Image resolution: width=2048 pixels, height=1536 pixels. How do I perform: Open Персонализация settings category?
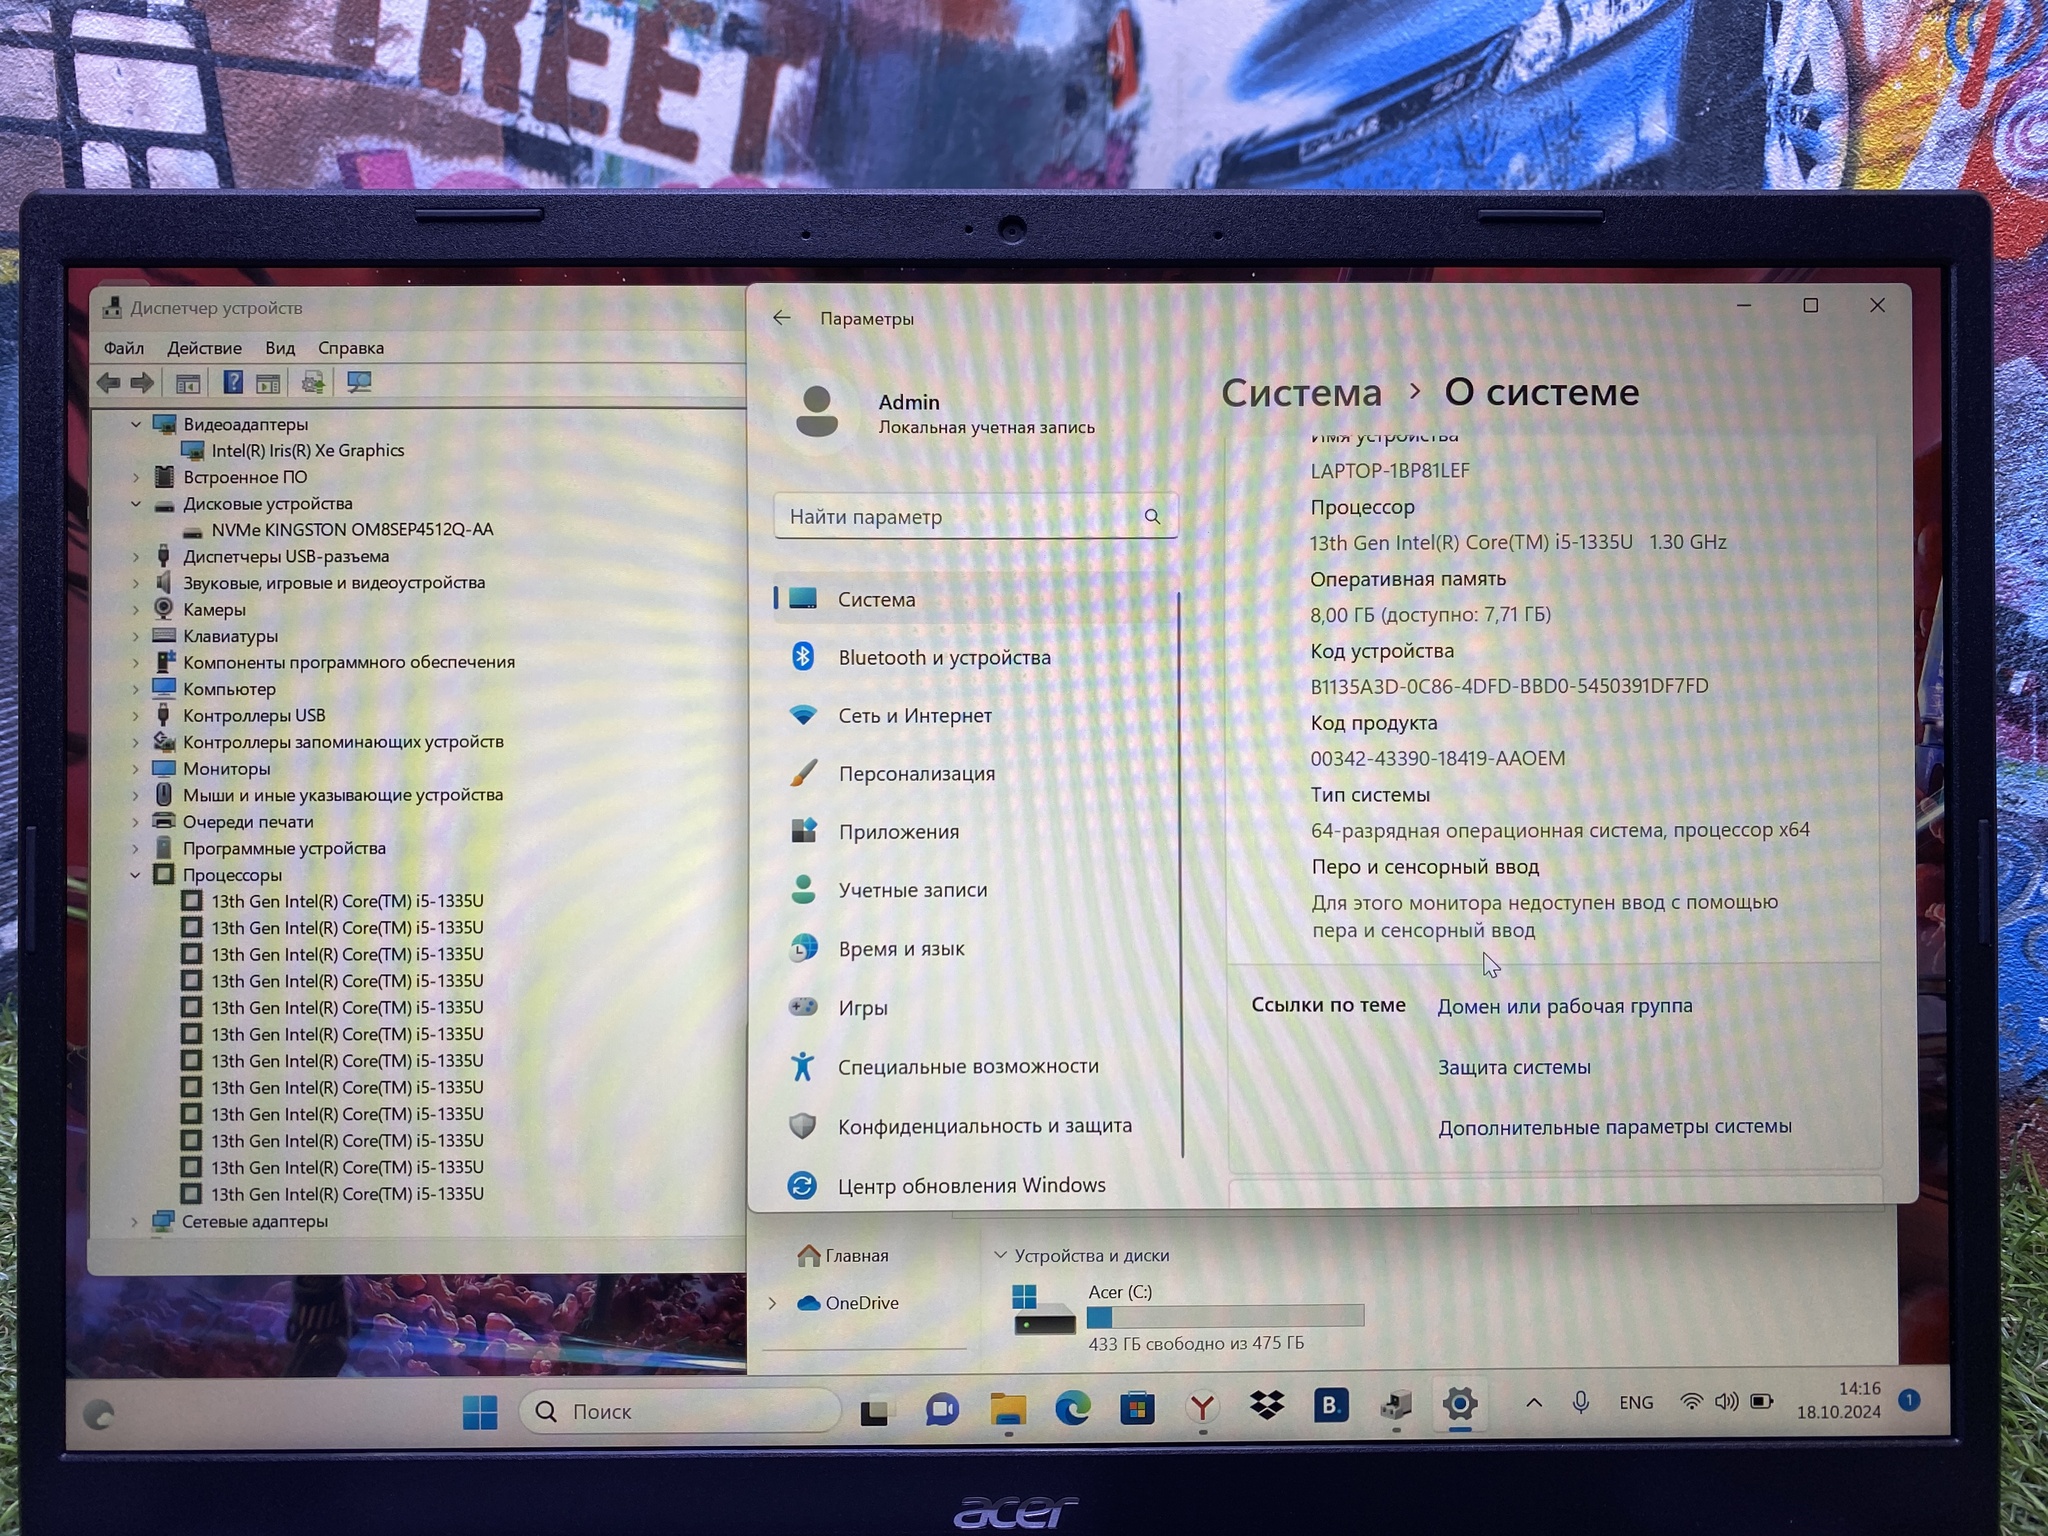(916, 773)
